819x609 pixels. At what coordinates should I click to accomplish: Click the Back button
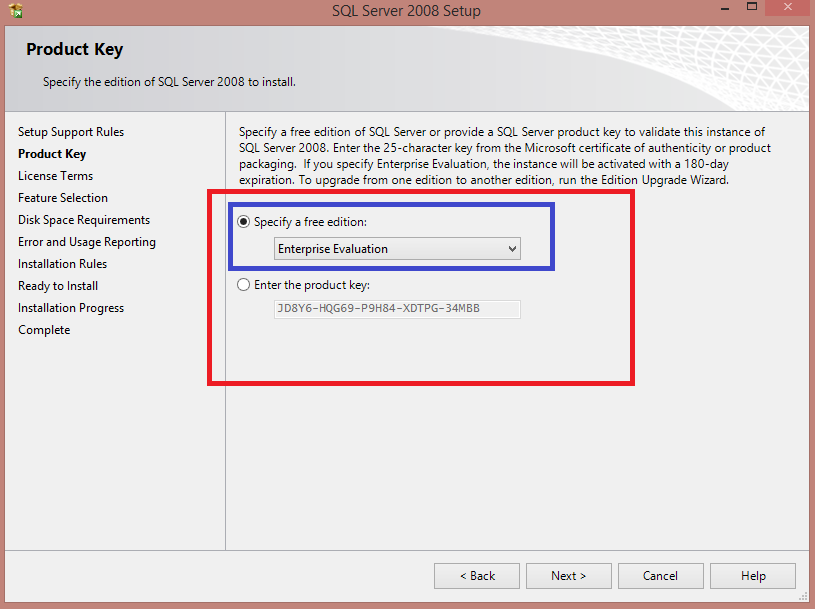(477, 576)
